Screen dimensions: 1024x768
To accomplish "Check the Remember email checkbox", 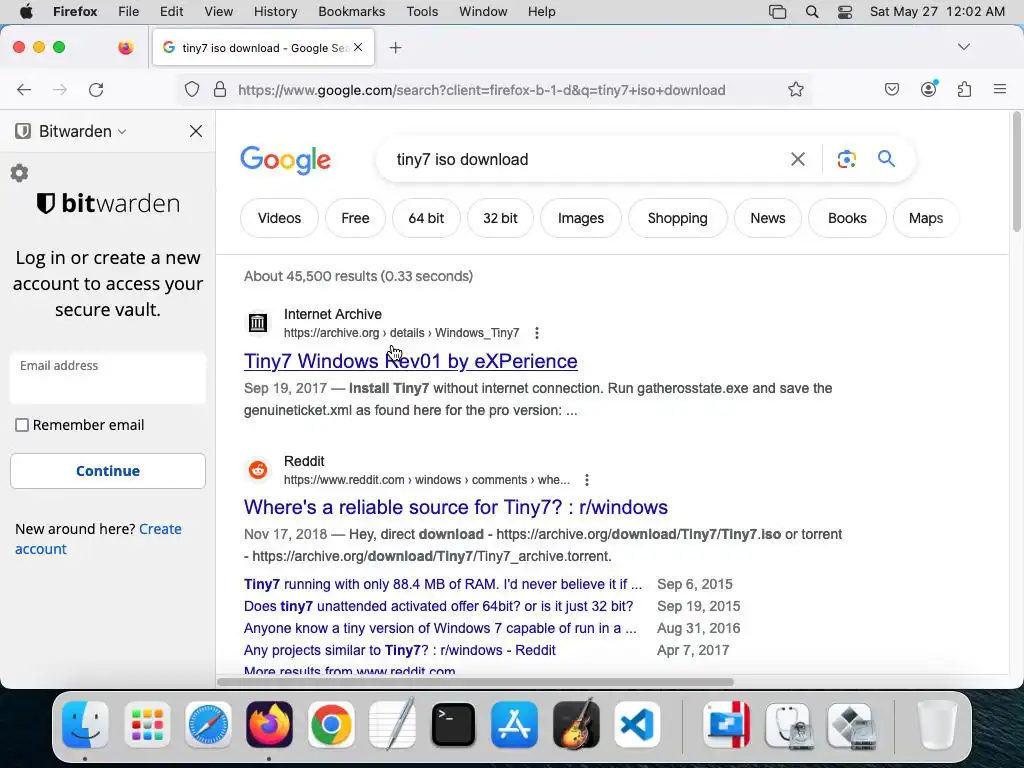I will (22, 425).
